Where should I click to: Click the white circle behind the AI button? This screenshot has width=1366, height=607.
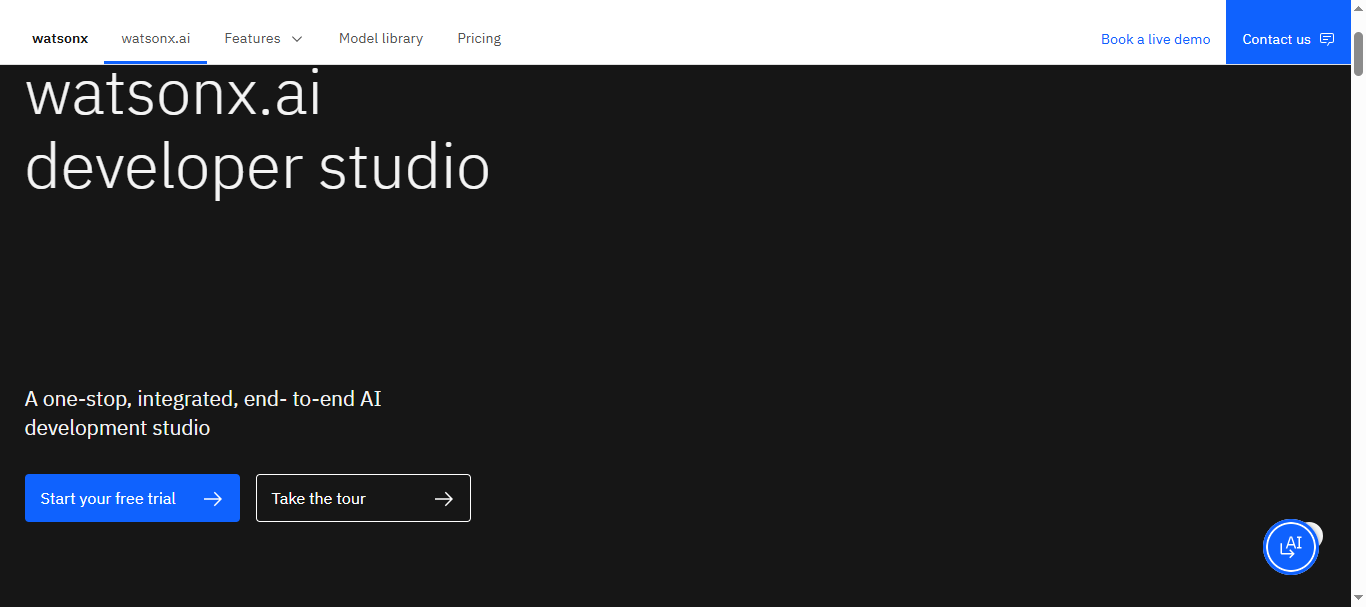pos(1315,533)
